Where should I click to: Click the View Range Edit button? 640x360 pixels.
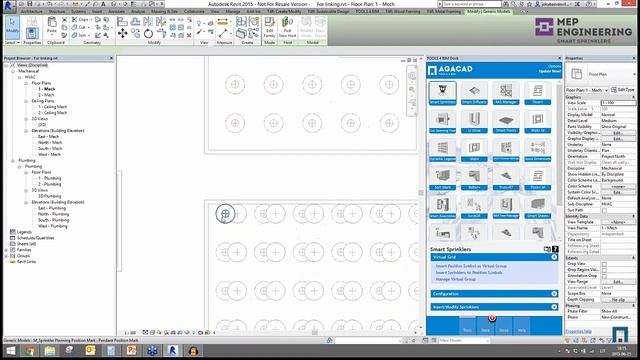coord(618,282)
